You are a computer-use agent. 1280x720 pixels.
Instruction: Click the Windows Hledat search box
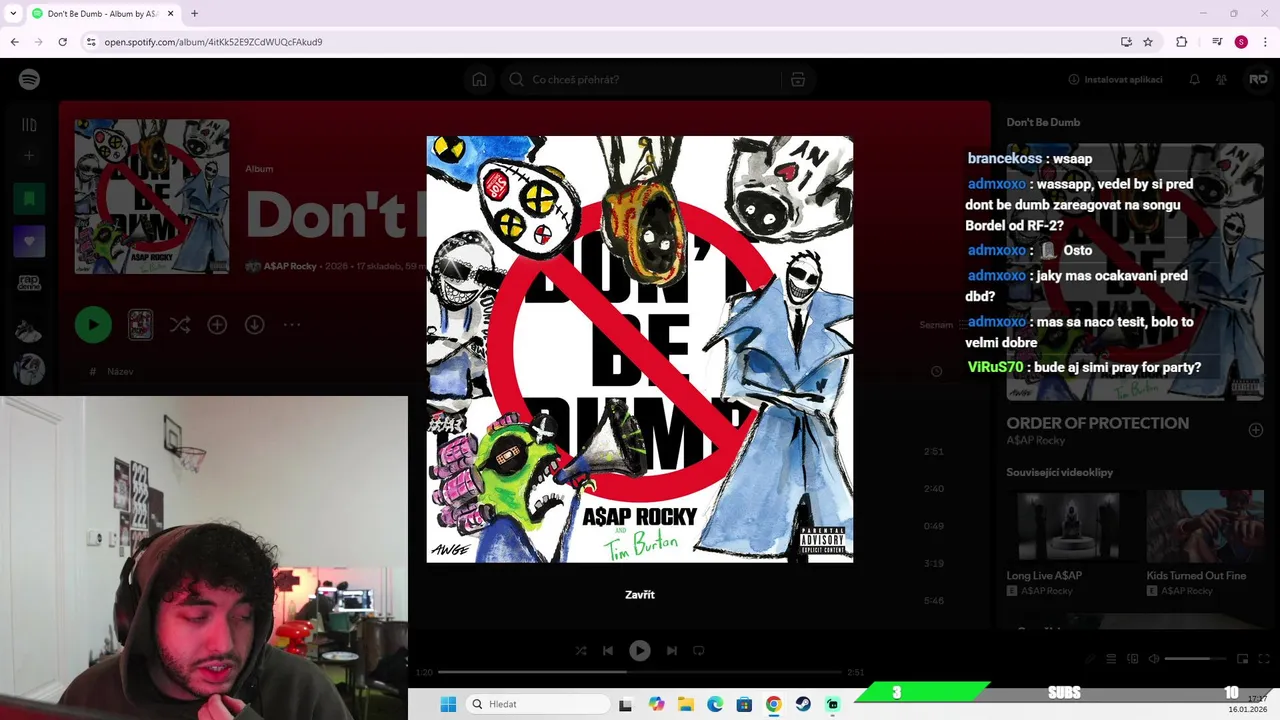(538, 704)
